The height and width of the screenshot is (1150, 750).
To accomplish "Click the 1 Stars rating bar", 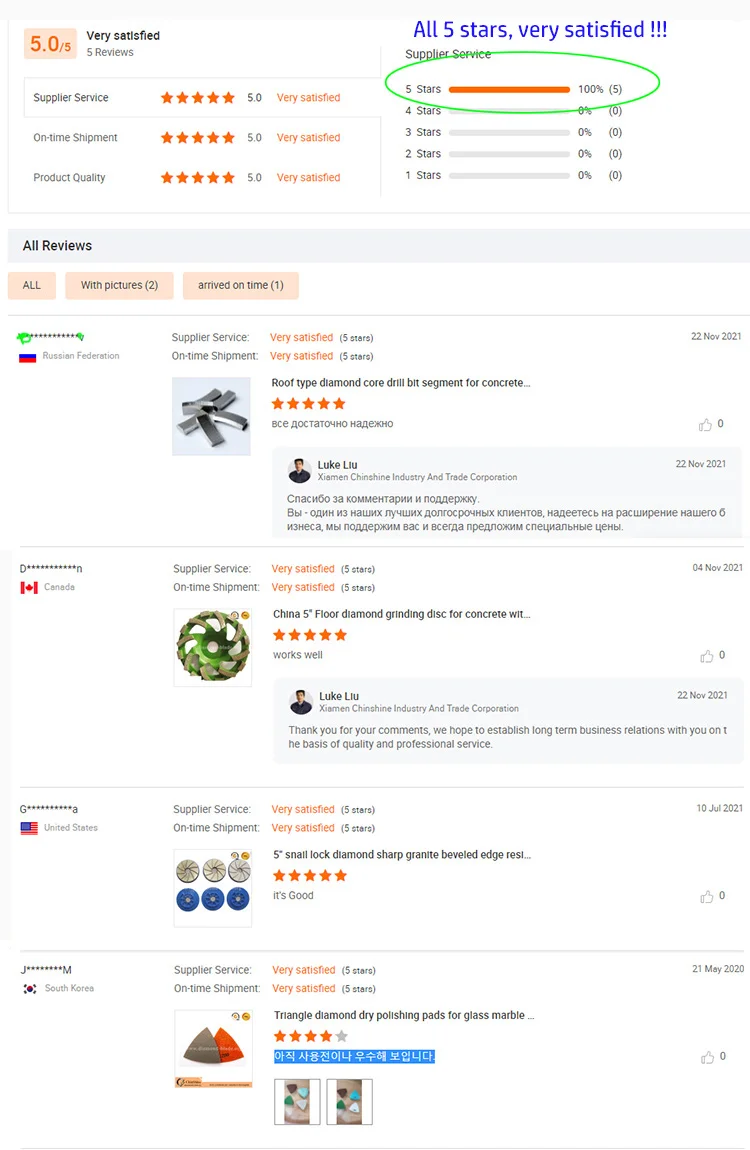I will tap(510, 176).
